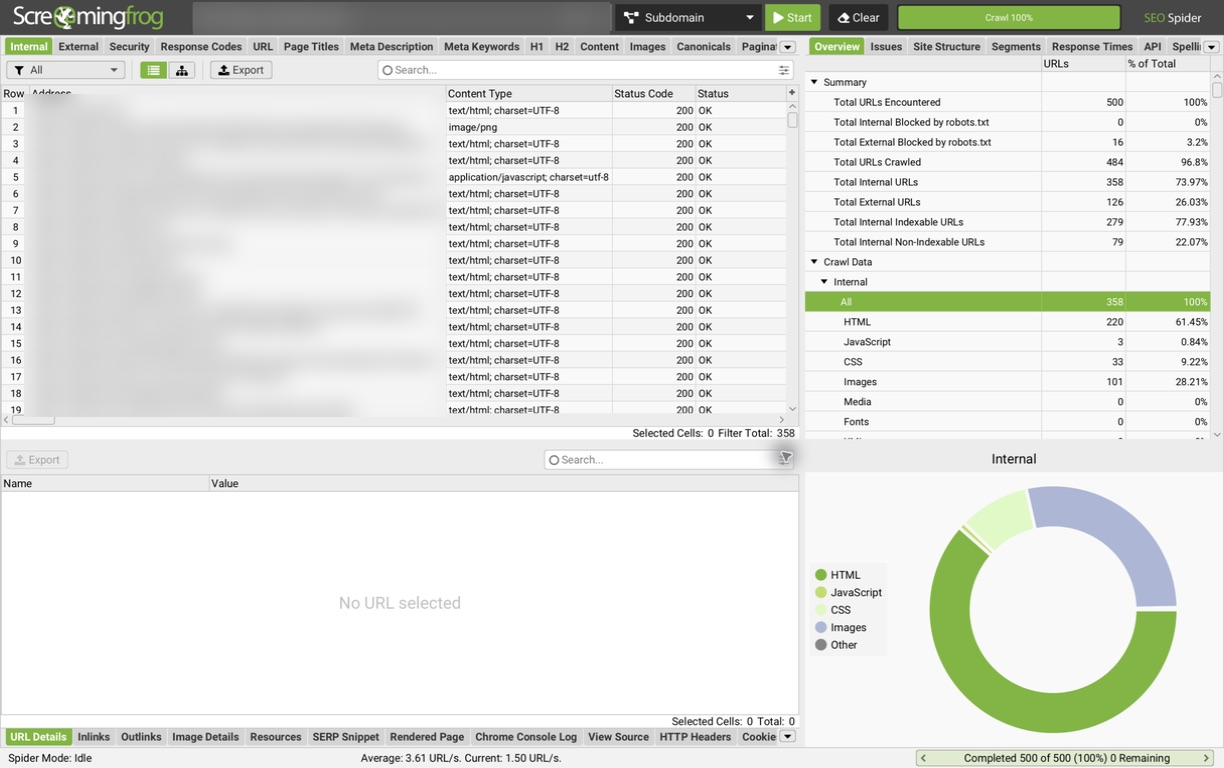Viewport: 1224px width, 768px height.
Task: Click the application/javascript content type cell
Action: coord(529,177)
